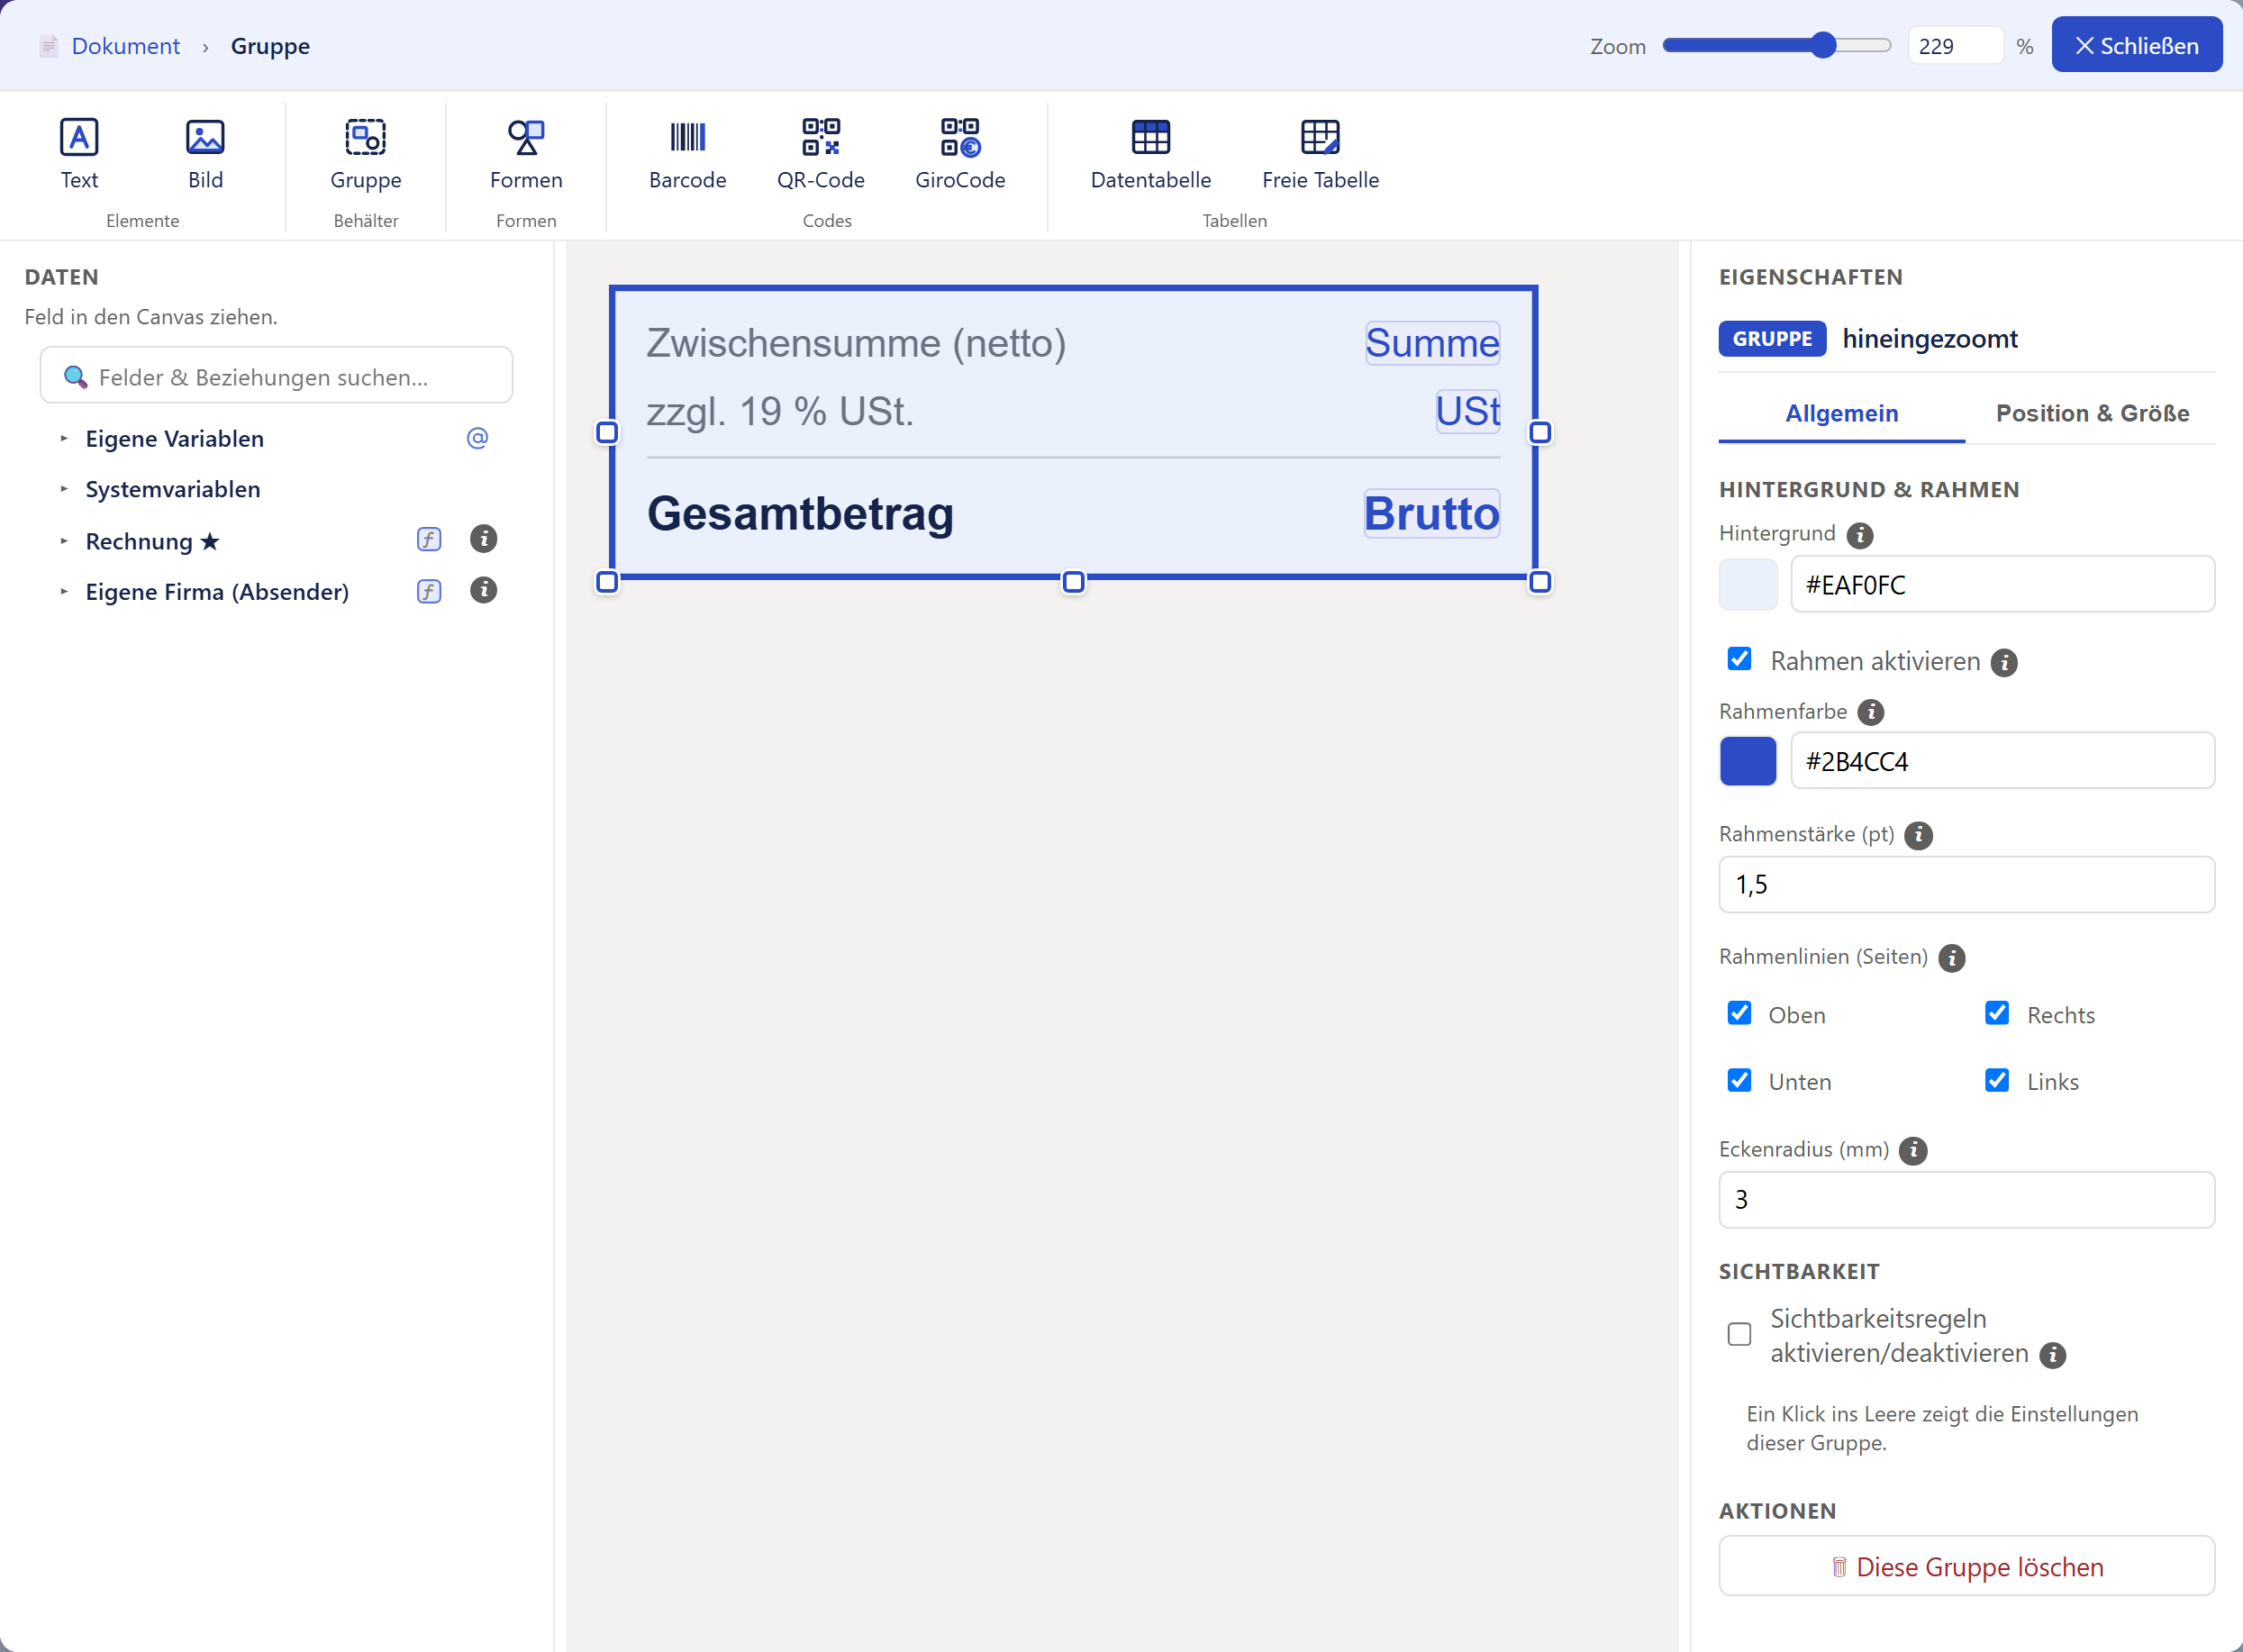Open Hintergrund color swatch

point(1747,584)
